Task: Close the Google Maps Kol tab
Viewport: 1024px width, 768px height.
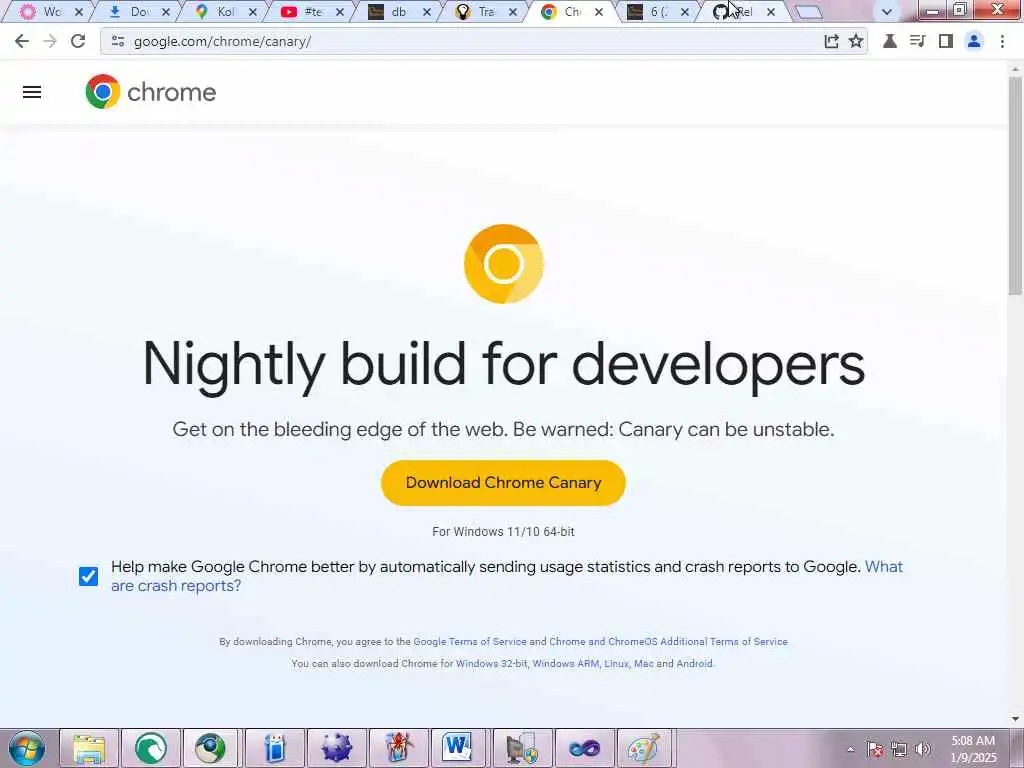Action: tap(253, 12)
